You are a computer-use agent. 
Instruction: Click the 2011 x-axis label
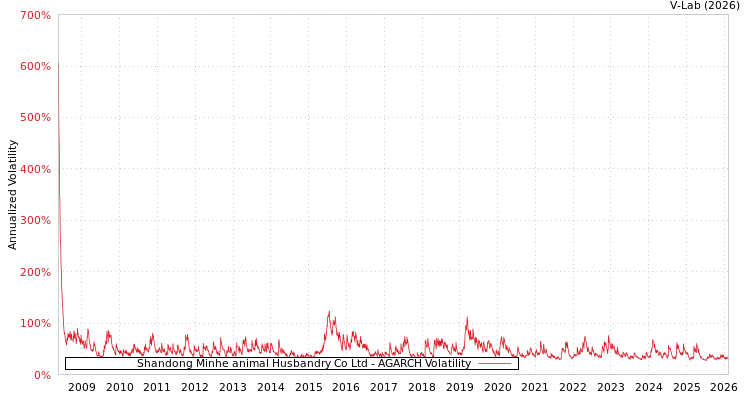click(x=157, y=387)
